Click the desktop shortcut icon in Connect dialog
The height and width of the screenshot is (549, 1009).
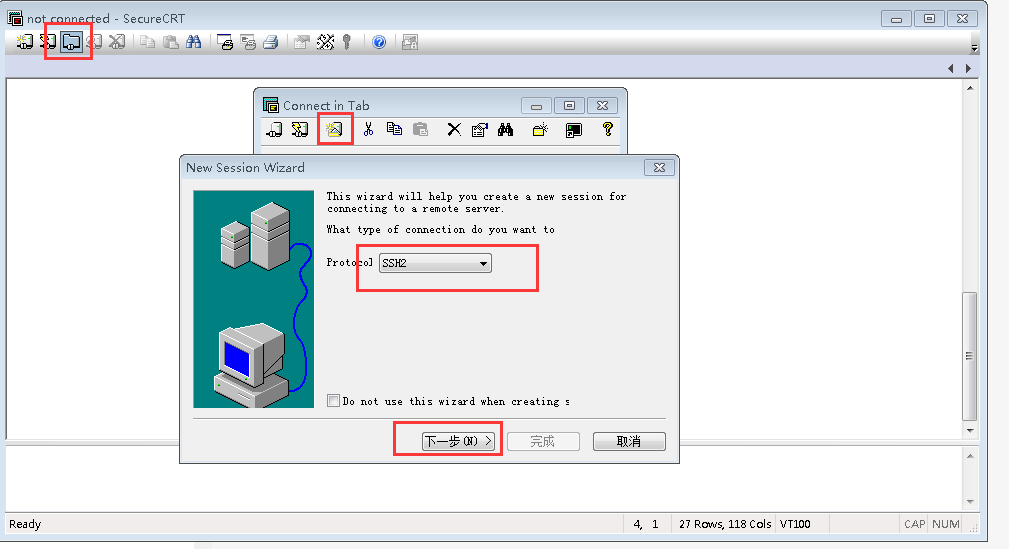pos(573,130)
